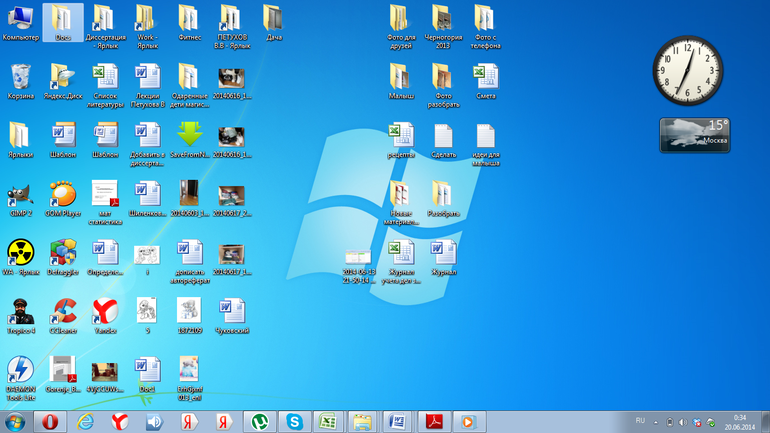Viewport: 770px width, 433px height.
Task: Switch the RU language indicator in tray
Action: point(640,421)
